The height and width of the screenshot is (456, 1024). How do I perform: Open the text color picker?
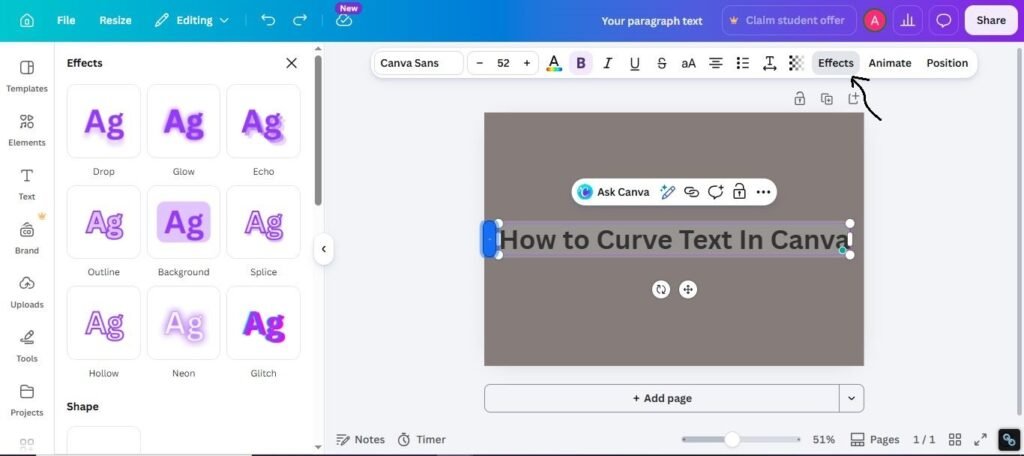coord(554,63)
